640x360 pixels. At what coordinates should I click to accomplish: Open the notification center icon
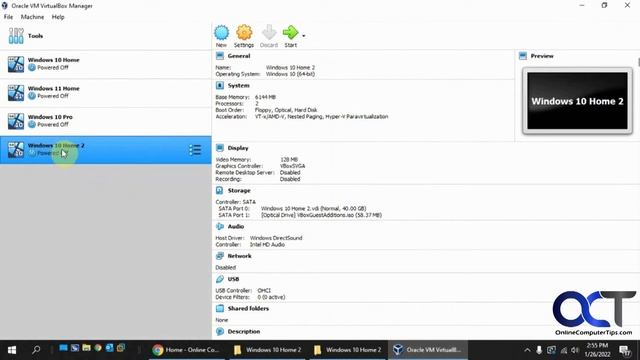pyautogui.click(x=624, y=350)
